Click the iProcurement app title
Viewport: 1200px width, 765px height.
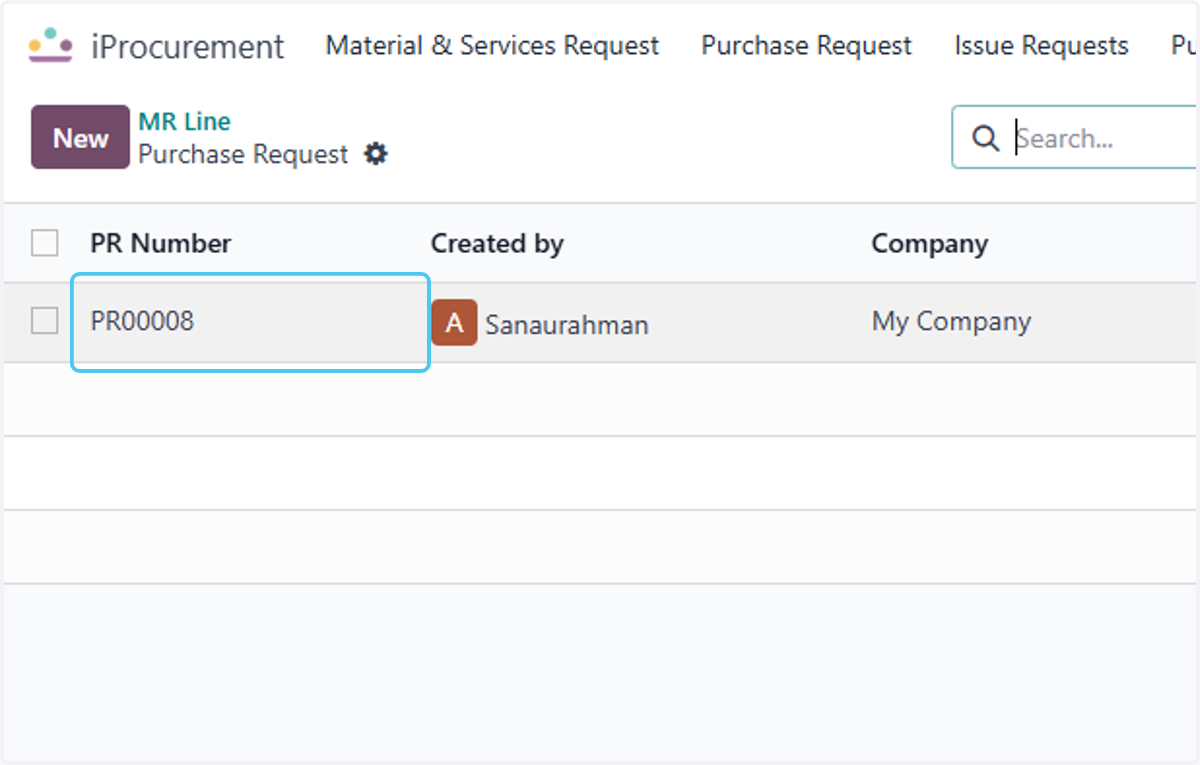pos(188,47)
